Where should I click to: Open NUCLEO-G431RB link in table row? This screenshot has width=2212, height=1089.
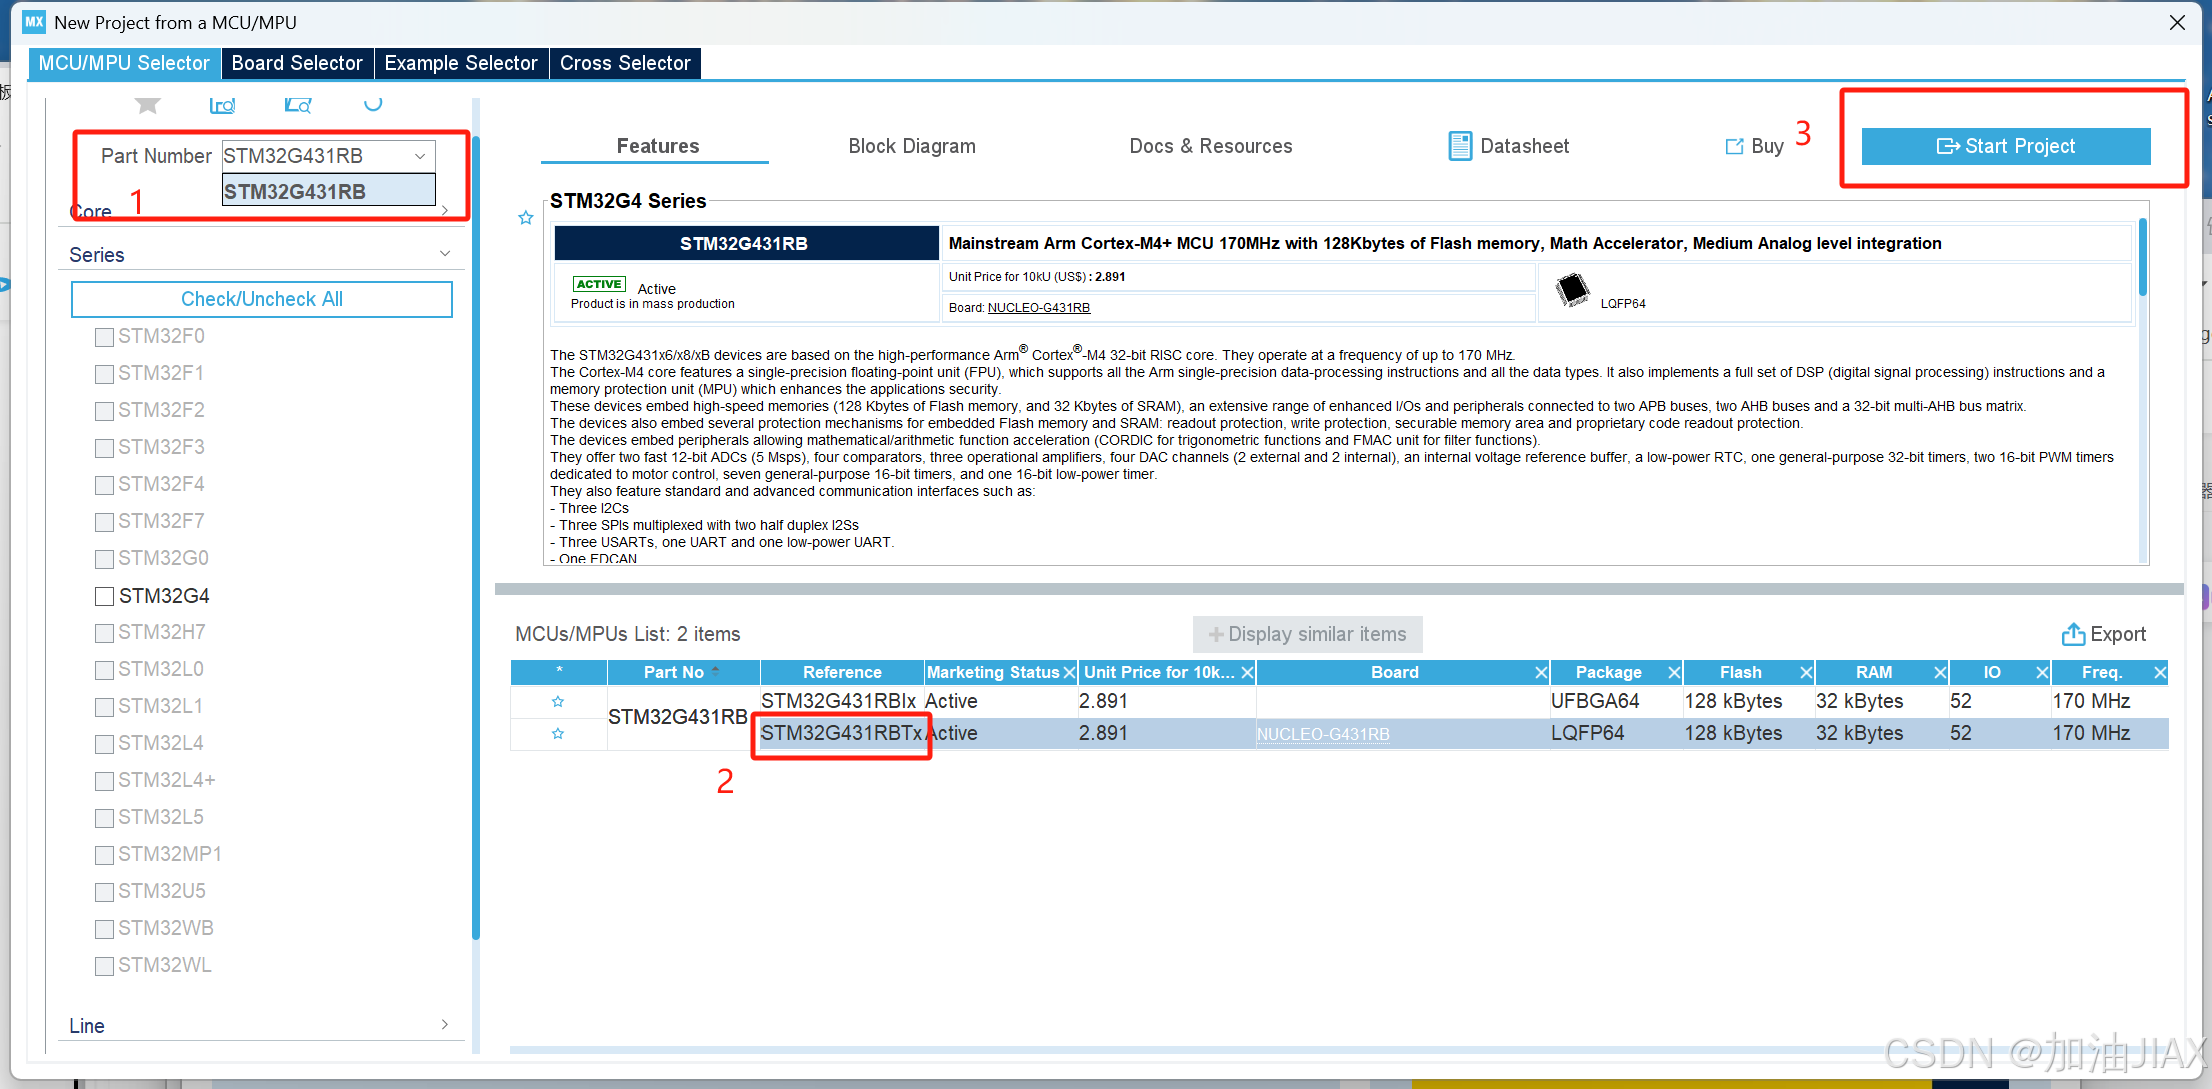tap(1323, 734)
